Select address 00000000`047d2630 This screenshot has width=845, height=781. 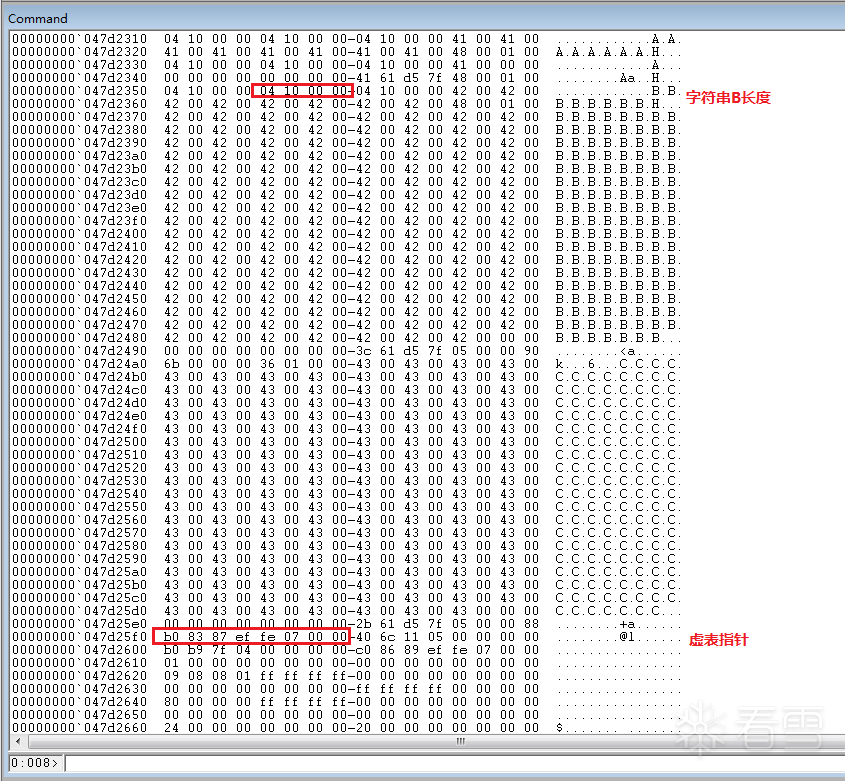[x=79, y=688]
